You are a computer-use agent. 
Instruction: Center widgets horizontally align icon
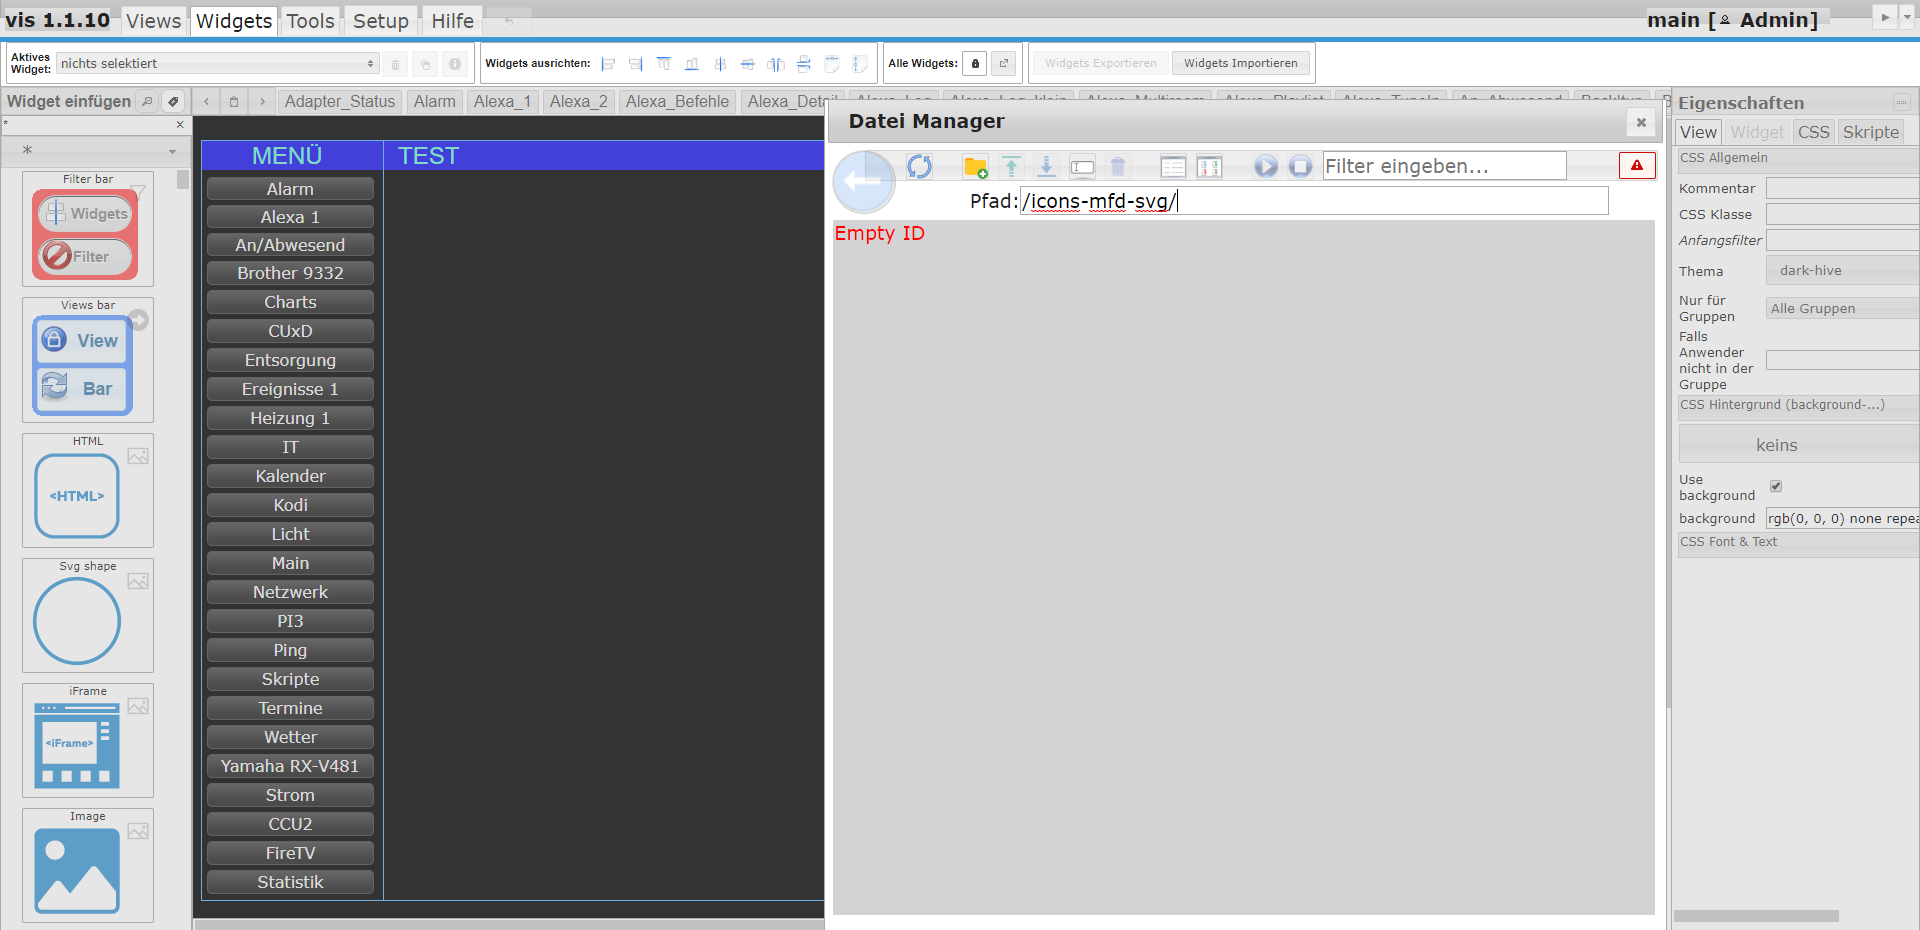(x=748, y=64)
